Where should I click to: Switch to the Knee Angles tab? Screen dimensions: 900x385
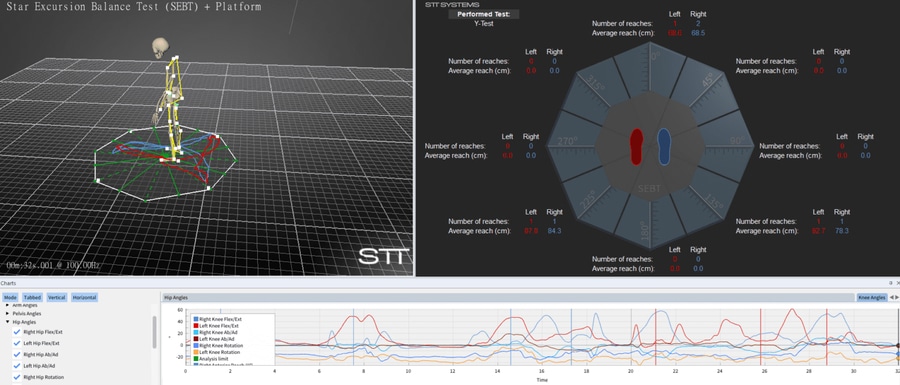tap(871, 297)
